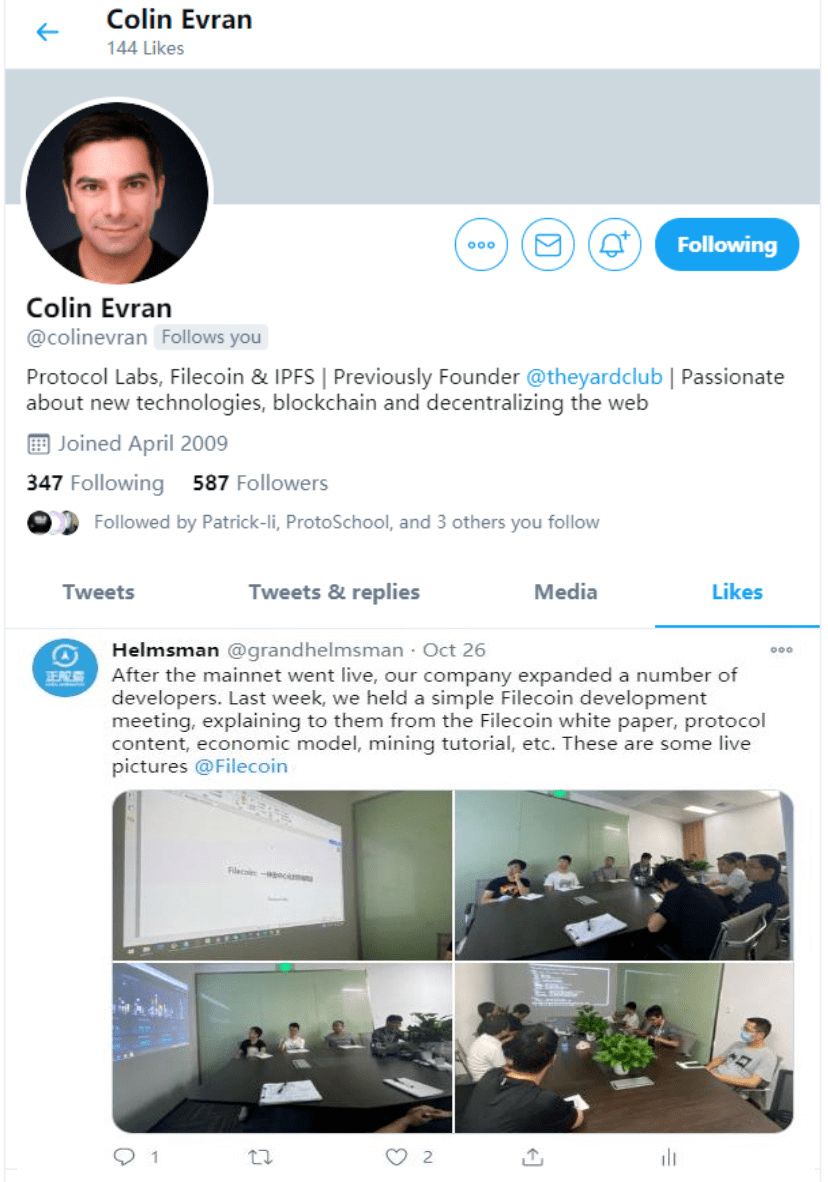Select the Media tab
This screenshot has width=828, height=1182.
click(x=566, y=592)
